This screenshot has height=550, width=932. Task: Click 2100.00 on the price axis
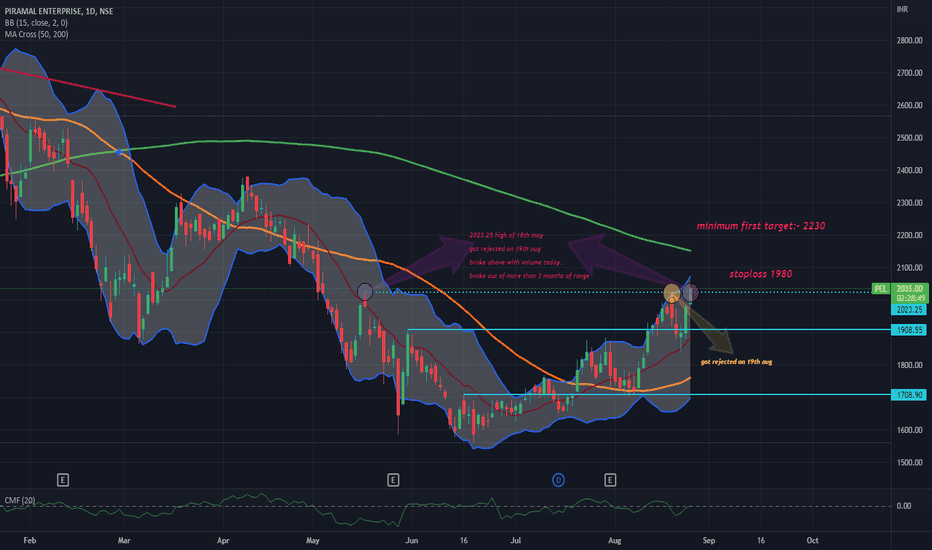coord(909,268)
